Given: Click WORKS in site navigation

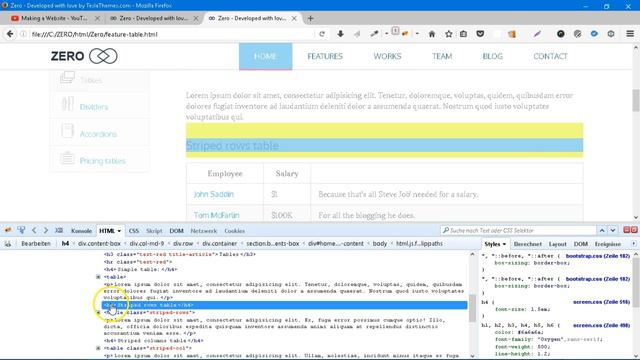Looking at the screenshot, I should [x=387, y=56].
